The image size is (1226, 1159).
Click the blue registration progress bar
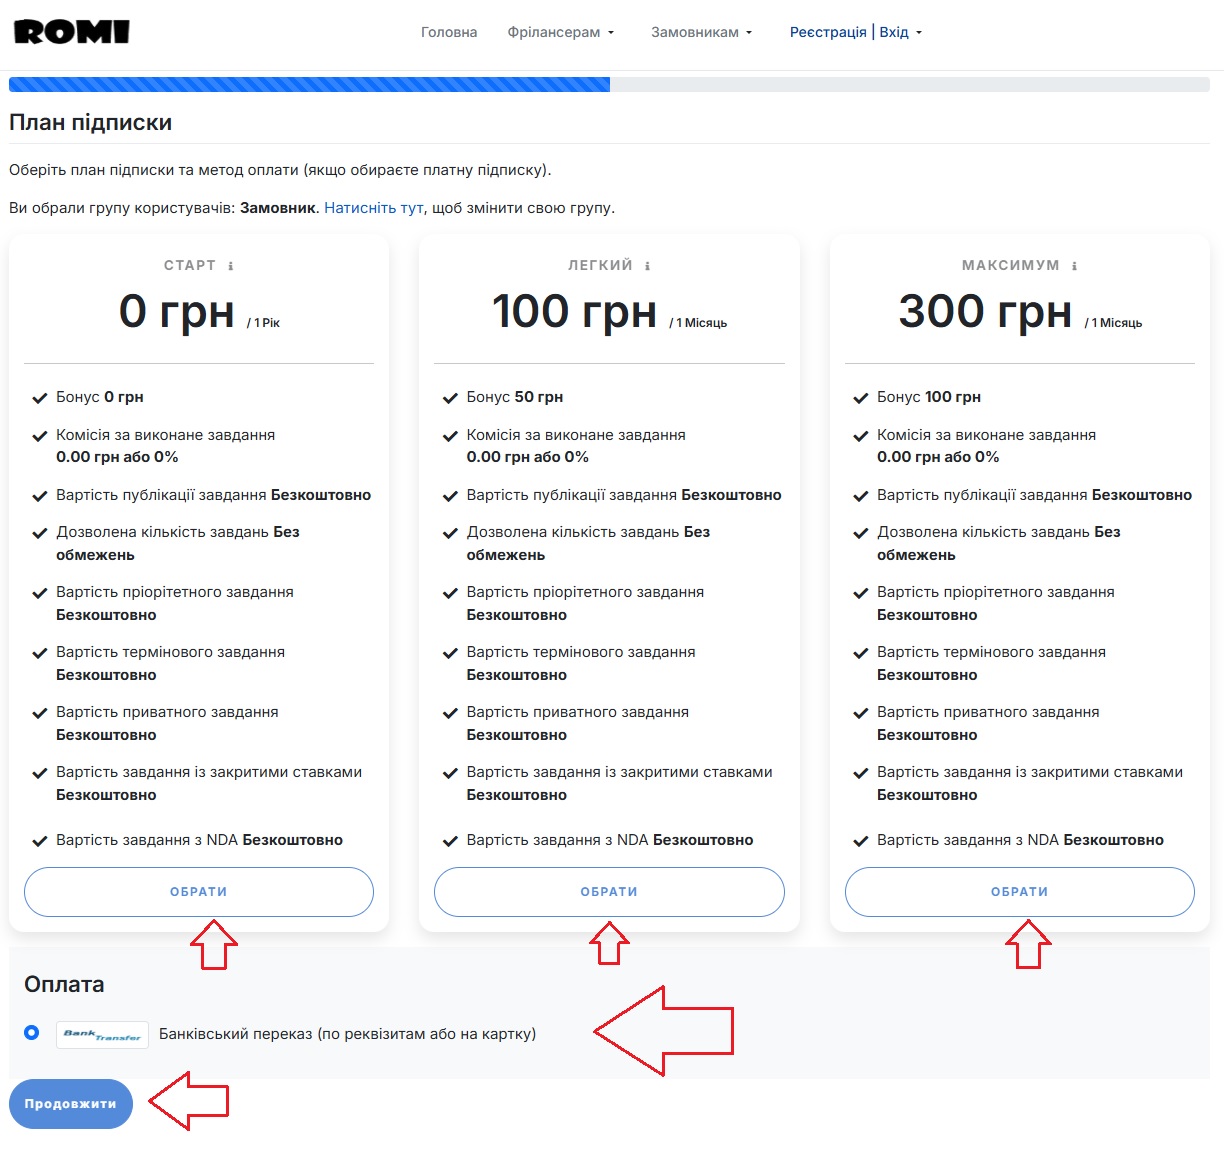(309, 85)
